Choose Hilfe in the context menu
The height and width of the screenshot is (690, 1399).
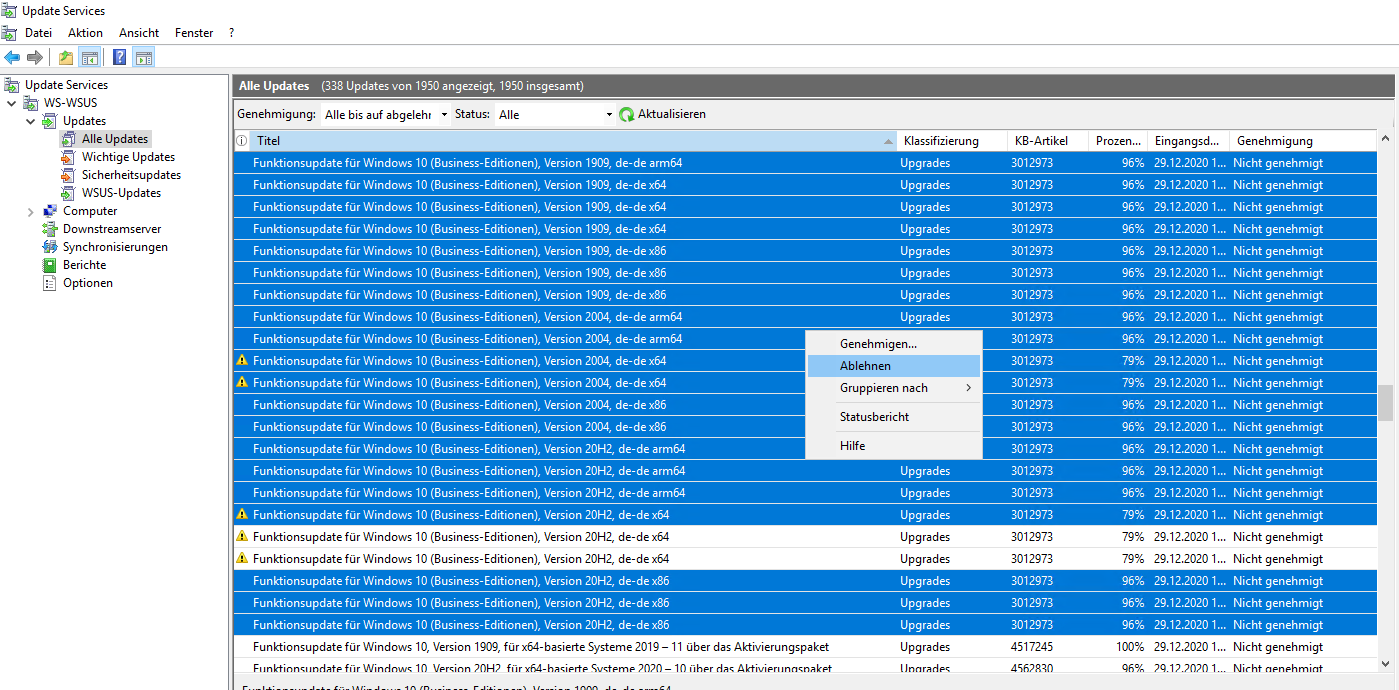point(894,446)
